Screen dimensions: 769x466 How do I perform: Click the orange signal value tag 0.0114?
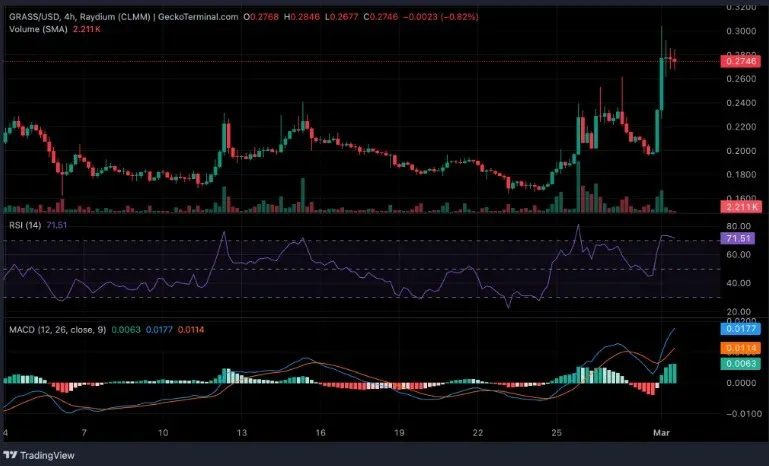[x=740, y=348]
